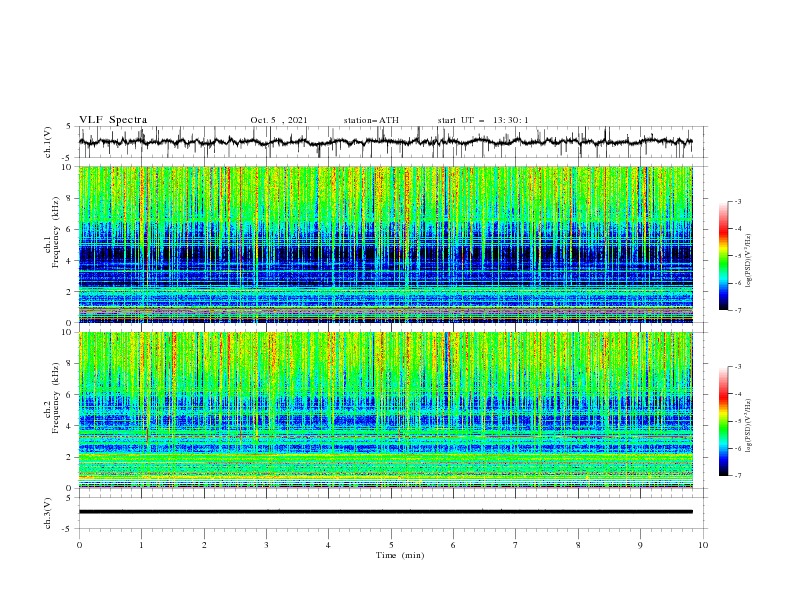The image size is (792, 612).
Task: Click time axis tick label "3"
Action: coord(266,545)
